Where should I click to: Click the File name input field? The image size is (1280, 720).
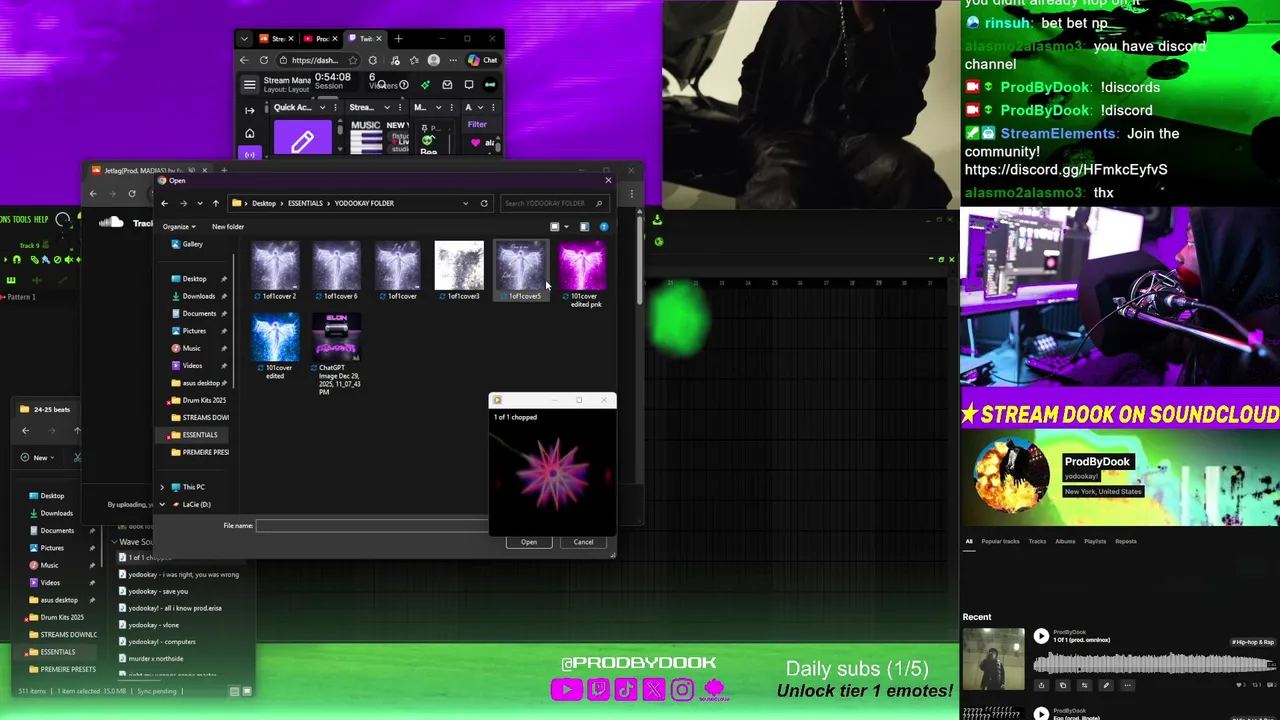pos(372,526)
